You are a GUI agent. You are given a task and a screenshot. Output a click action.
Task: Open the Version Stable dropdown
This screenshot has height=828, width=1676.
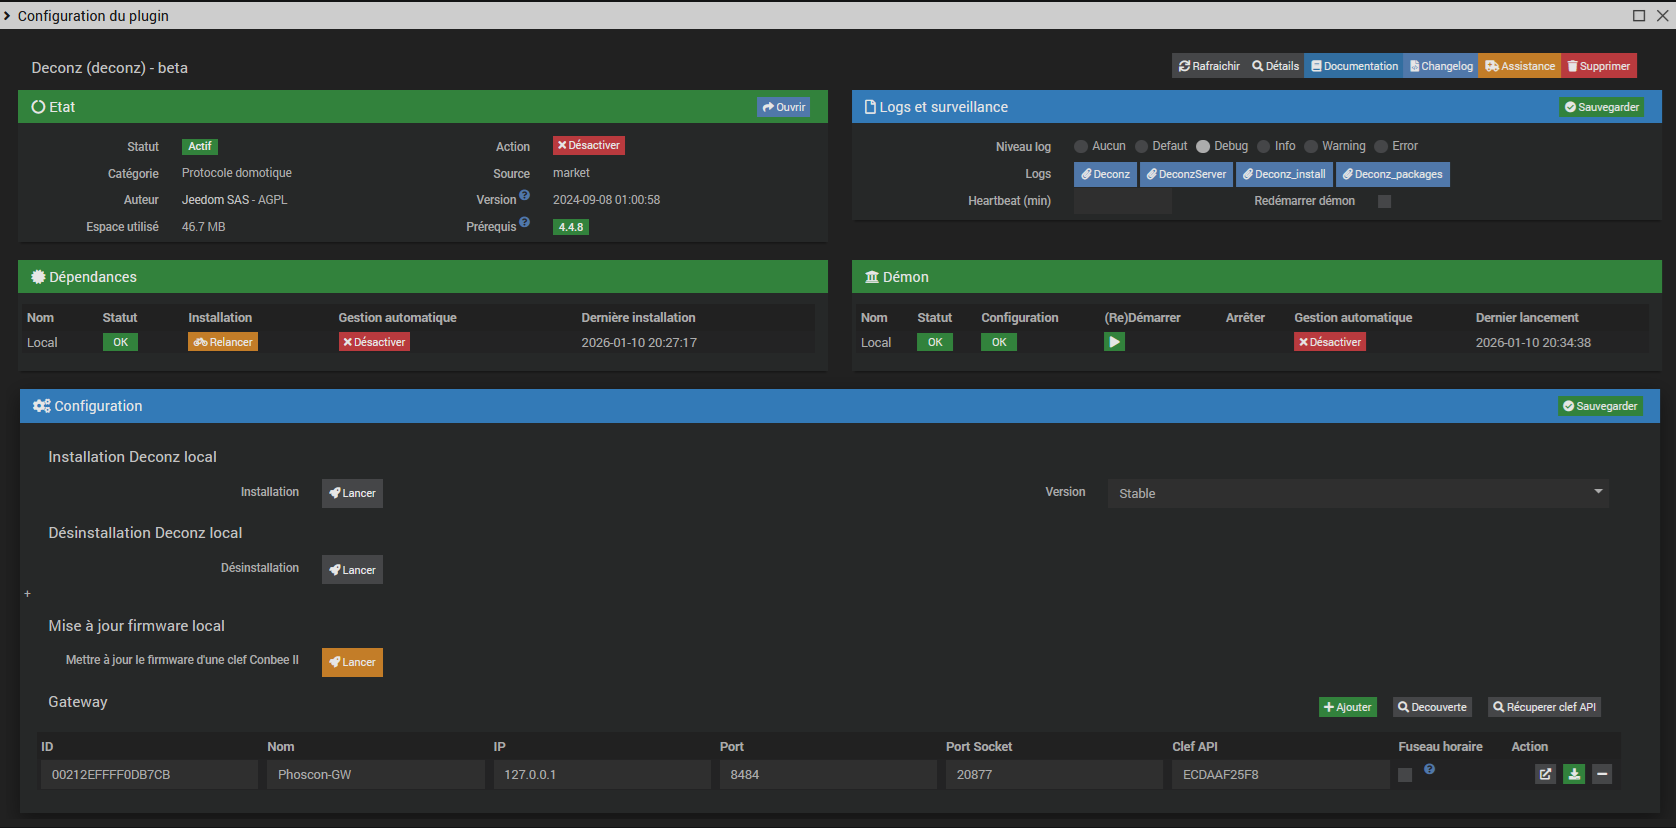(1357, 493)
